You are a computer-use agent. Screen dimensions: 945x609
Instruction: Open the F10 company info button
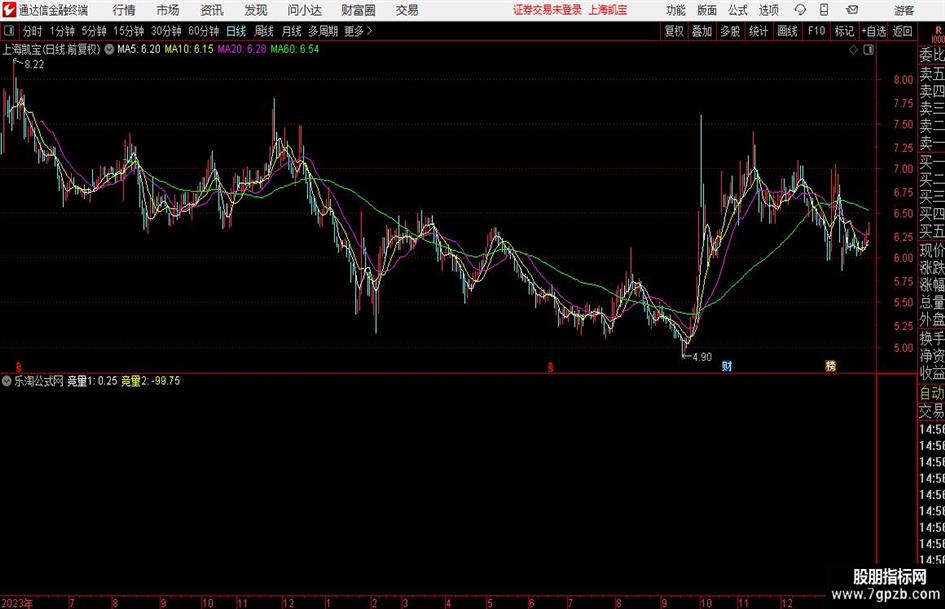(x=816, y=31)
